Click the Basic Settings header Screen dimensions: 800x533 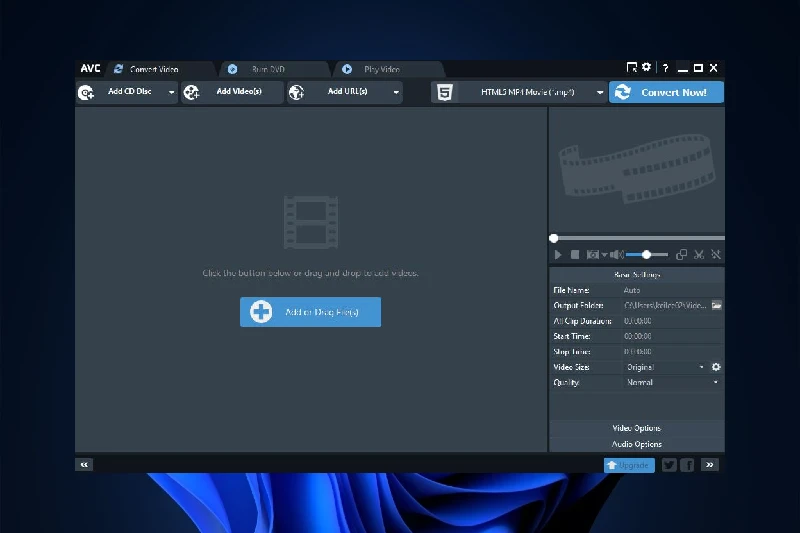[637, 274]
